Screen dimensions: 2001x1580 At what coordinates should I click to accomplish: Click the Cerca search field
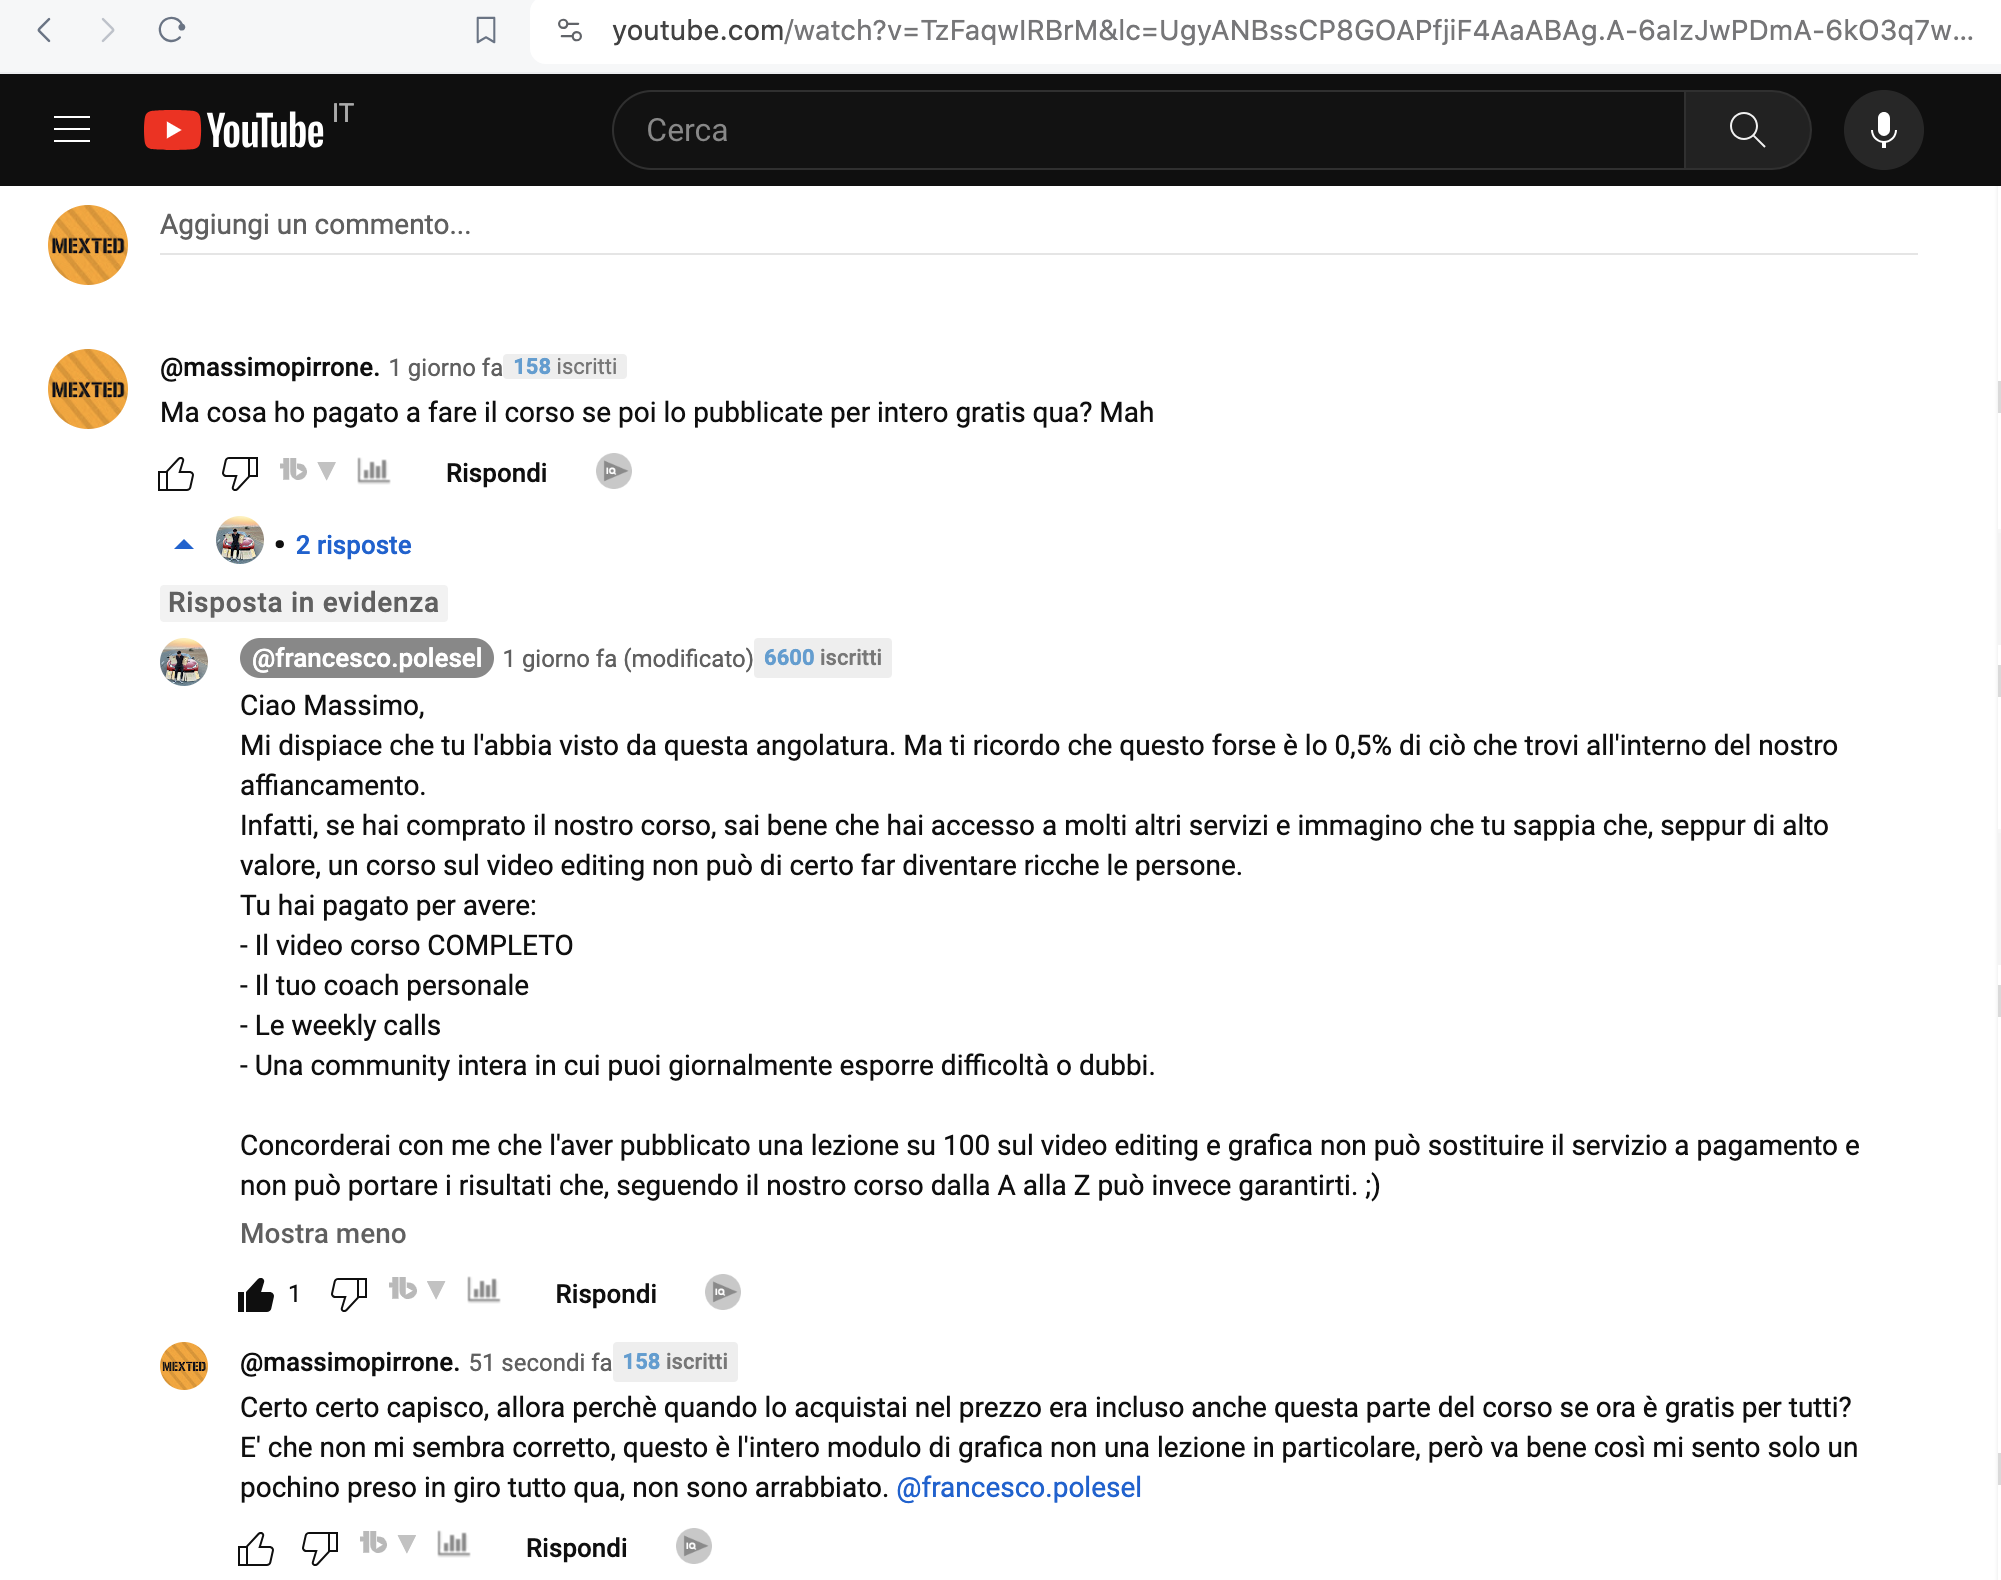click(1148, 130)
